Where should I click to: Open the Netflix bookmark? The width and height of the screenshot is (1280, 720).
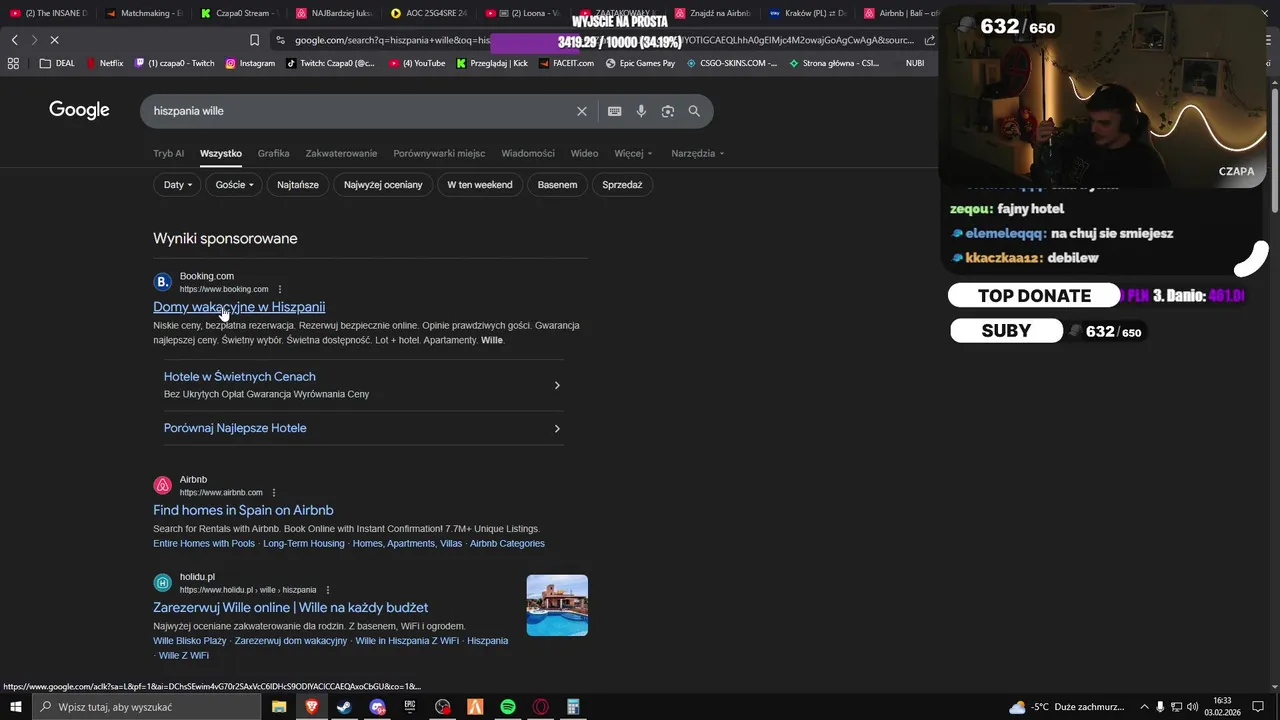coord(105,63)
